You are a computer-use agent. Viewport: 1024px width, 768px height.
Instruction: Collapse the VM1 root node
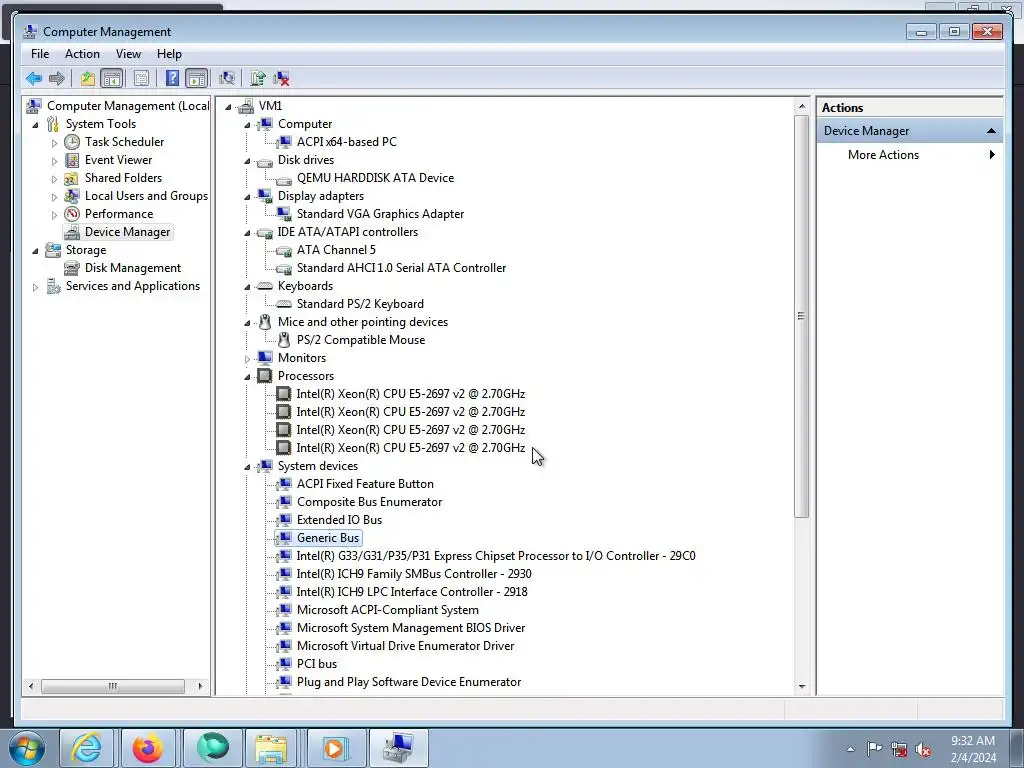pyautogui.click(x=228, y=106)
